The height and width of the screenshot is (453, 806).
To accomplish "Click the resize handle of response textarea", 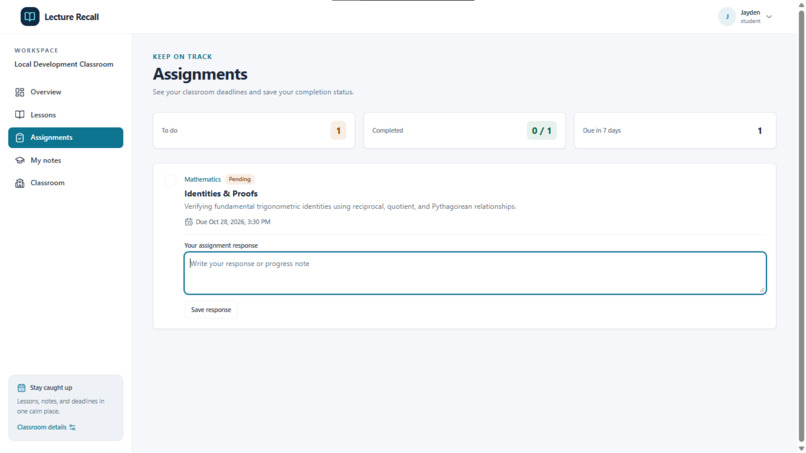I will click(x=762, y=290).
